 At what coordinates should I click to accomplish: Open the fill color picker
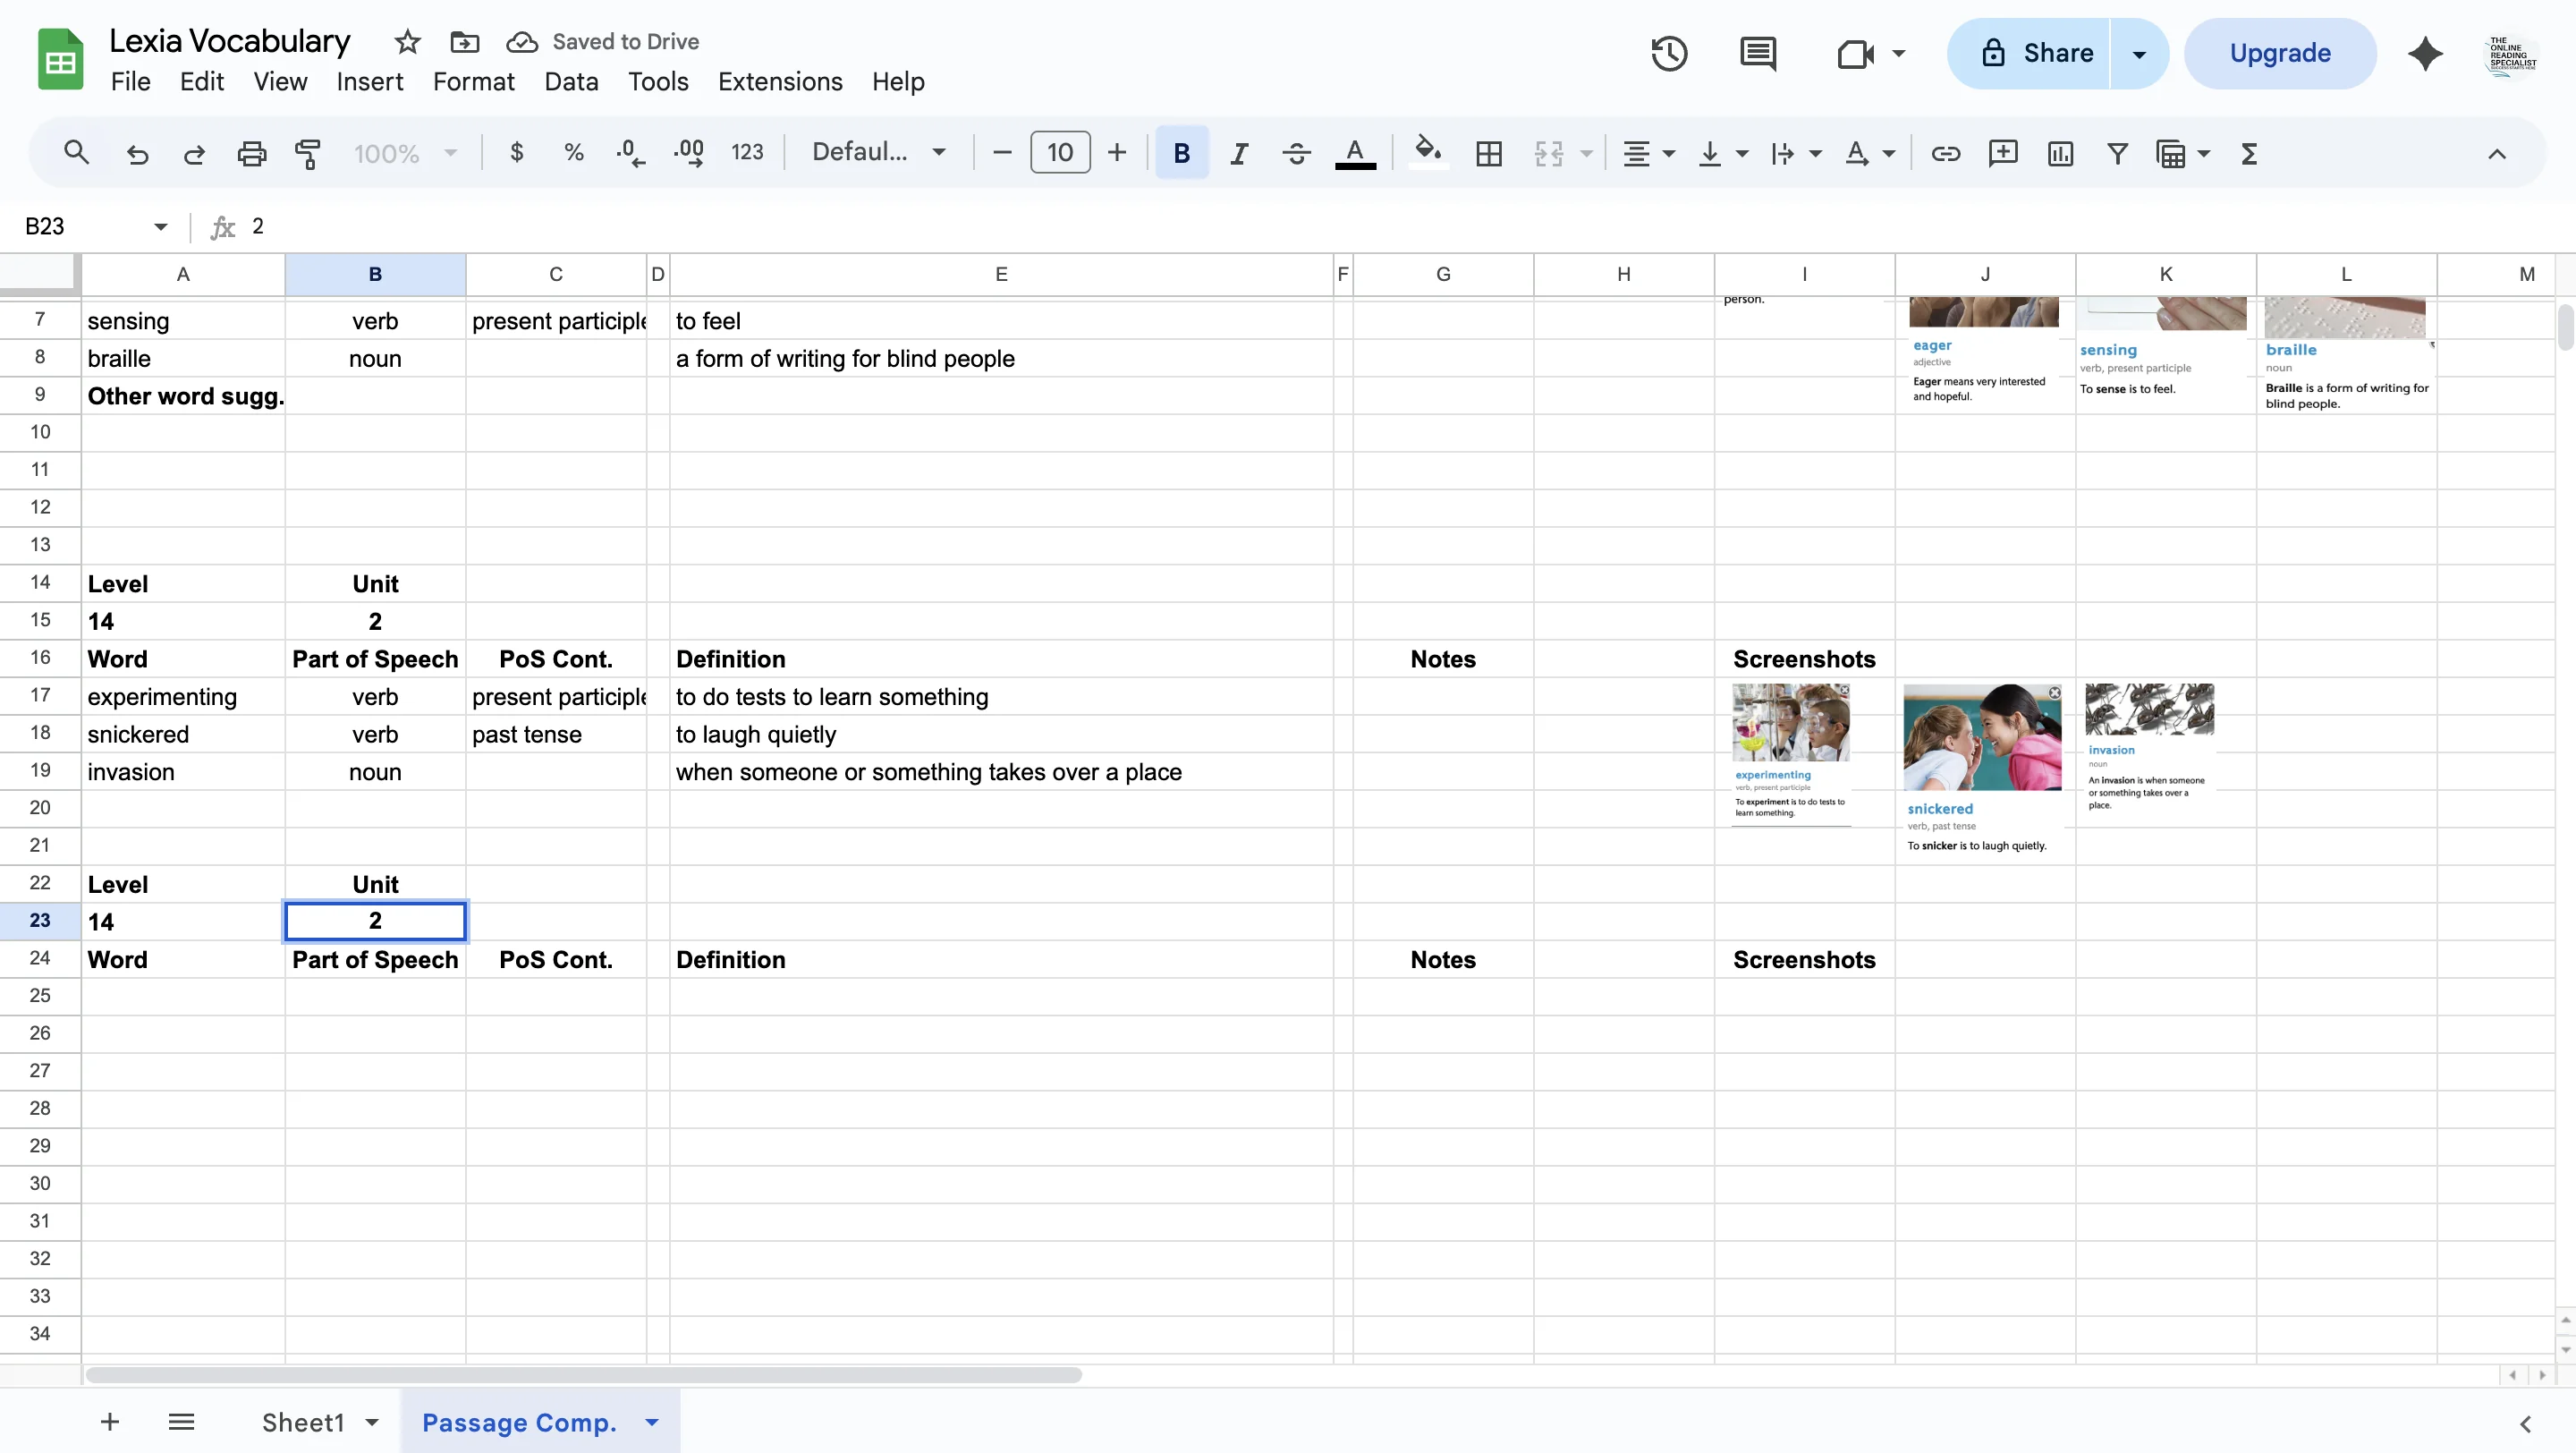click(x=1427, y=152)
